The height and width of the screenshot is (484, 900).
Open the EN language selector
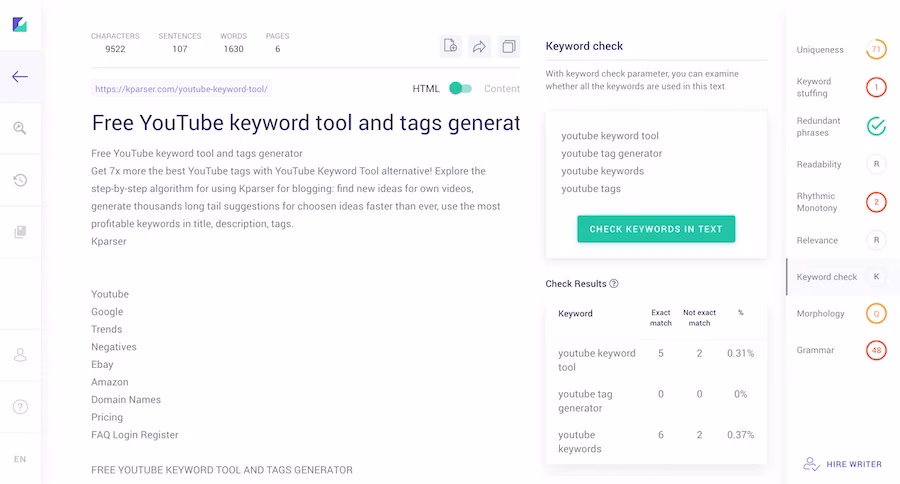[x=20, y=459]
